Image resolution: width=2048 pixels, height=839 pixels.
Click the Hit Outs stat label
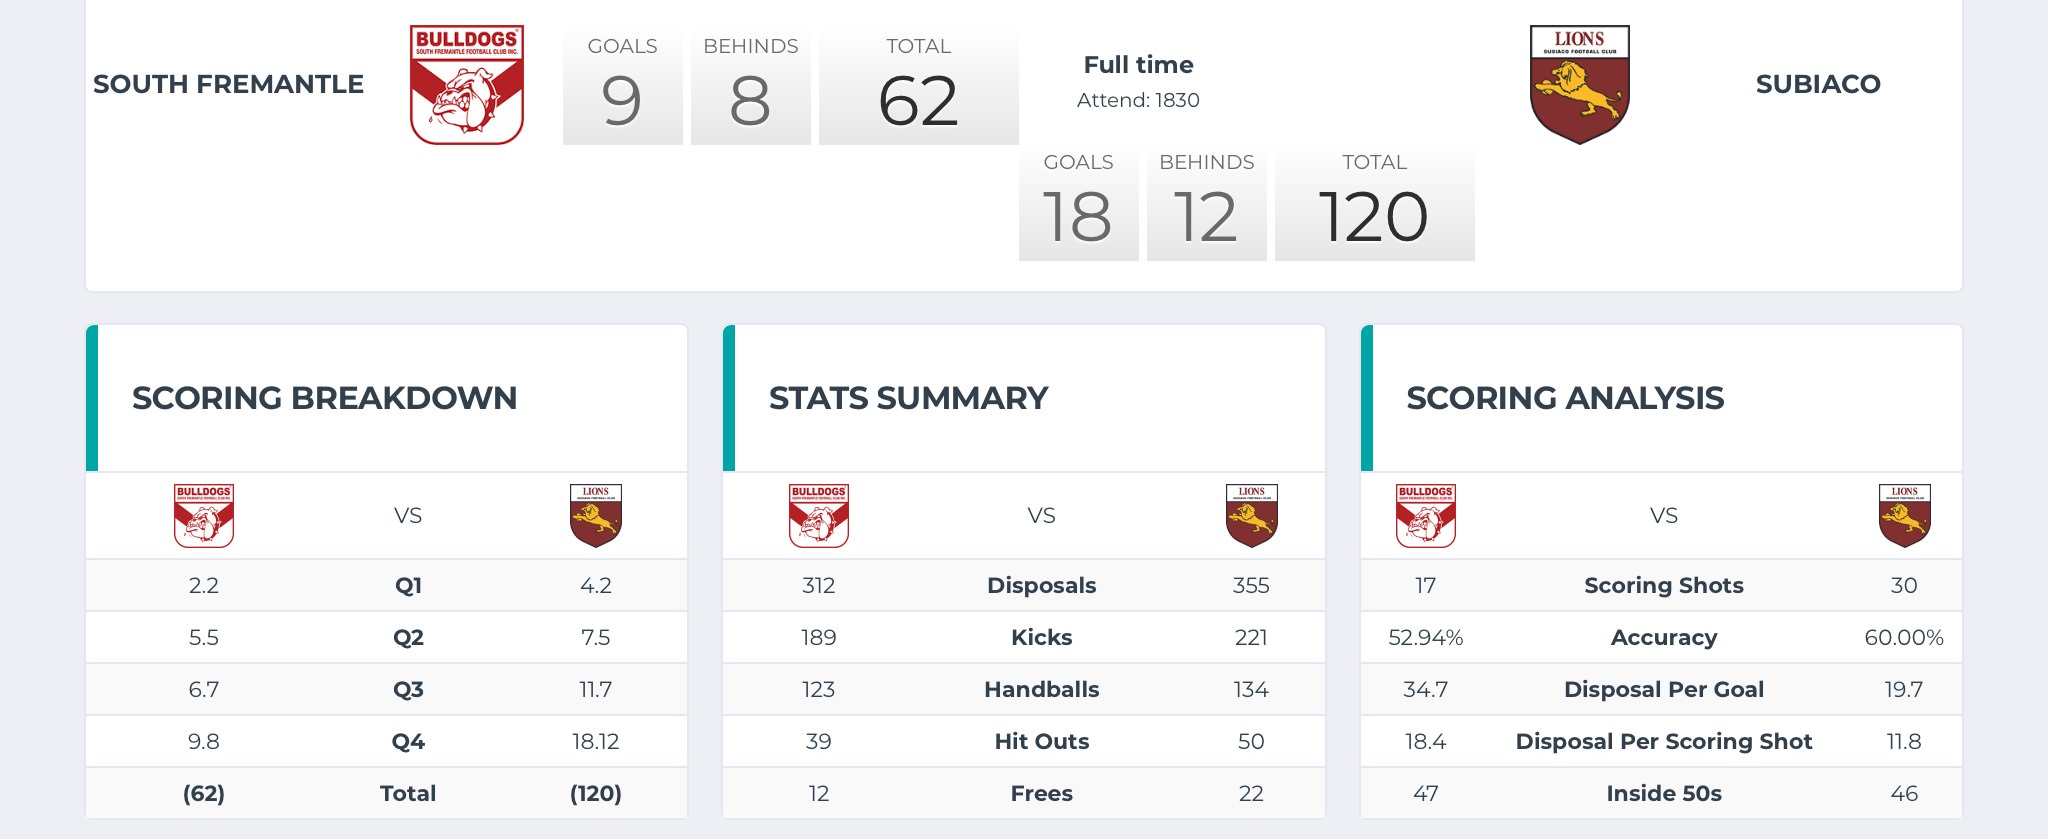[1041, 742]
